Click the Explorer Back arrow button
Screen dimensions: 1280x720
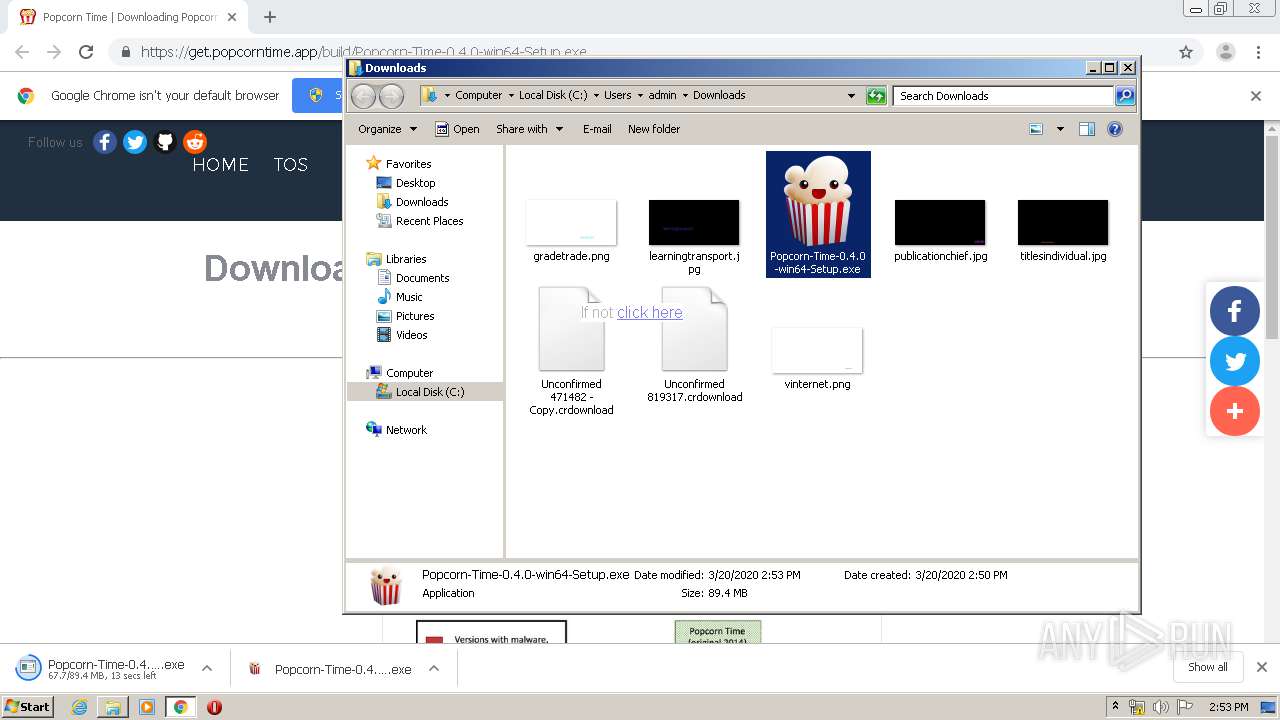click(364, 96)
